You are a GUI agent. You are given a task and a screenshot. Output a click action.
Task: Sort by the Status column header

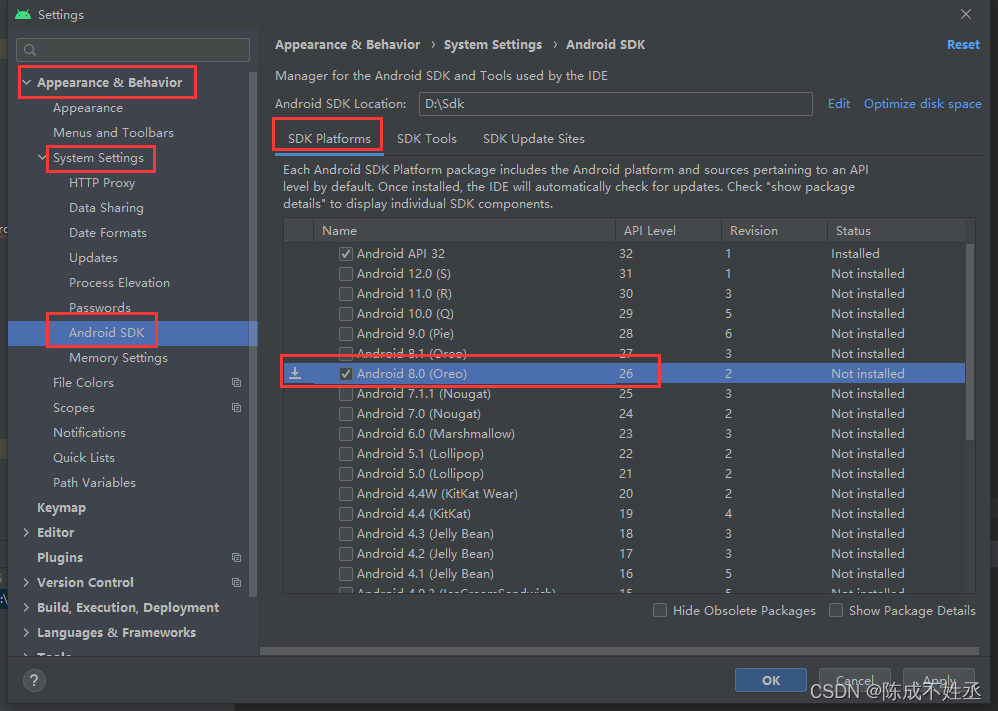[896, 230]
